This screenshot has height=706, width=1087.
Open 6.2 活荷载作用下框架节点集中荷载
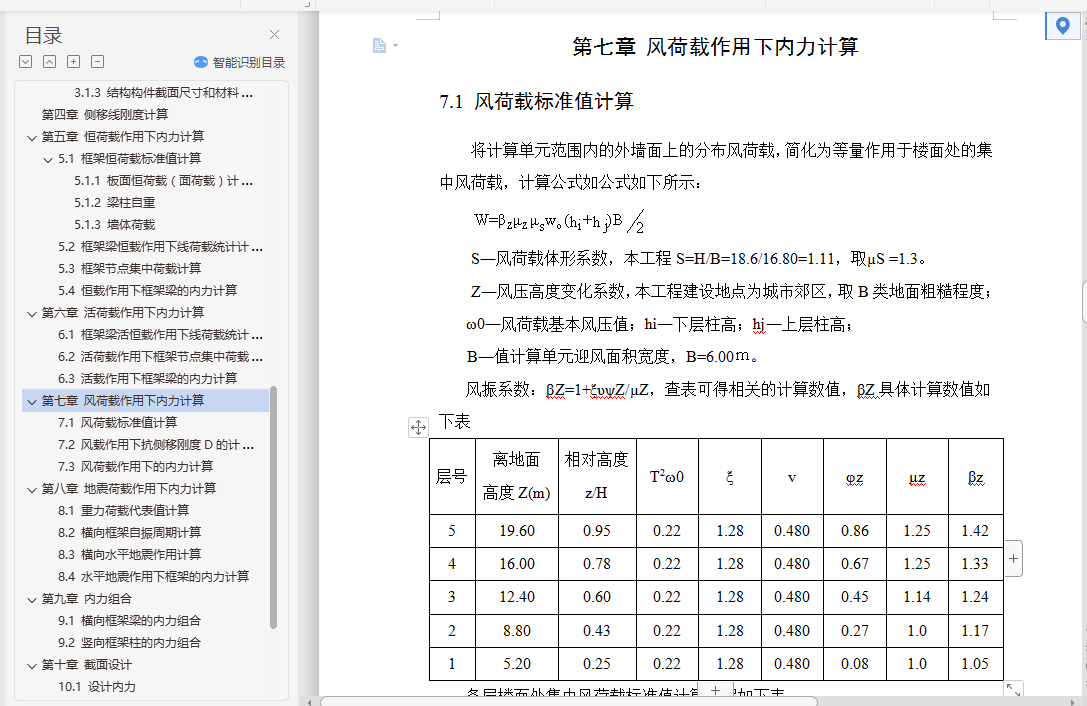pyautogui.click(x=160, y=356)
